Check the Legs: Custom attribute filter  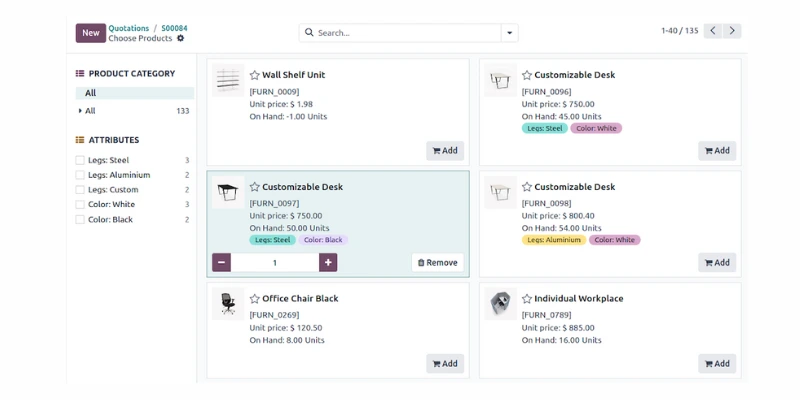[x=80, y=190]
